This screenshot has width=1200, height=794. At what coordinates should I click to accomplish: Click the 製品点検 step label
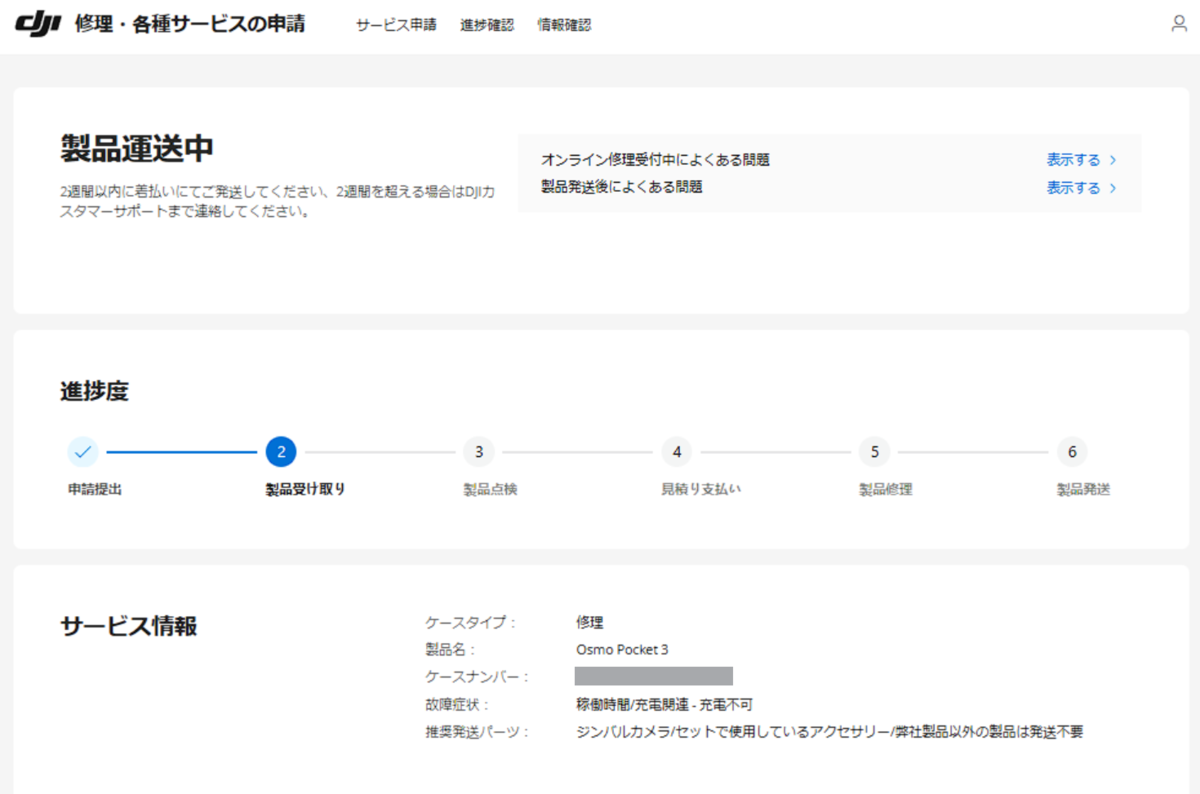(x=490, y=490)
